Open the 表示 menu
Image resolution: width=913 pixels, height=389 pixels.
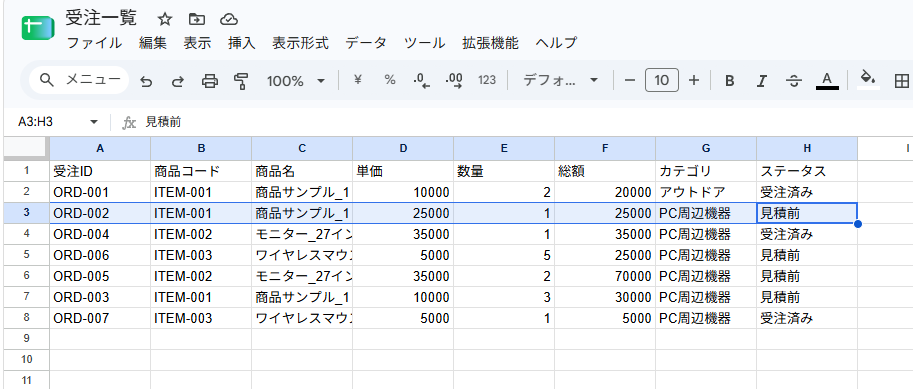coord(197,43)
